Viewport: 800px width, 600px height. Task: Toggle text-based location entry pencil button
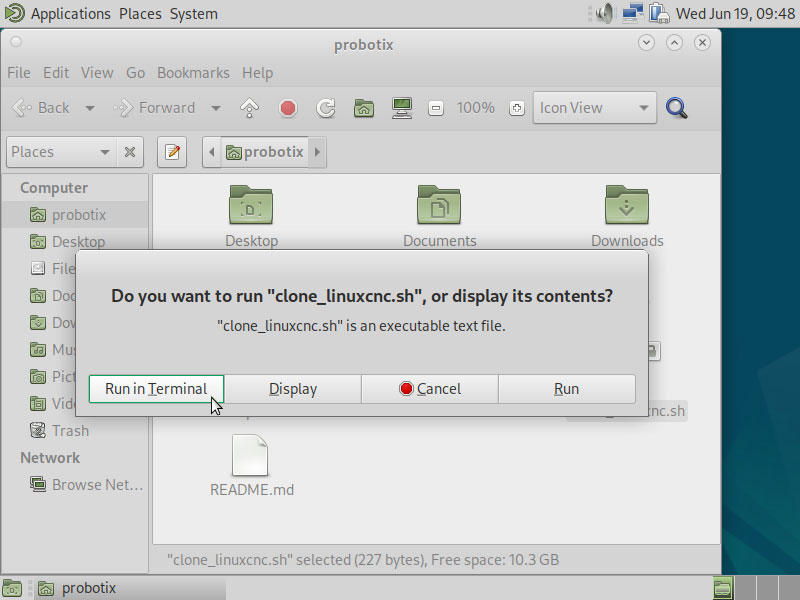click(x=172, y=152)
